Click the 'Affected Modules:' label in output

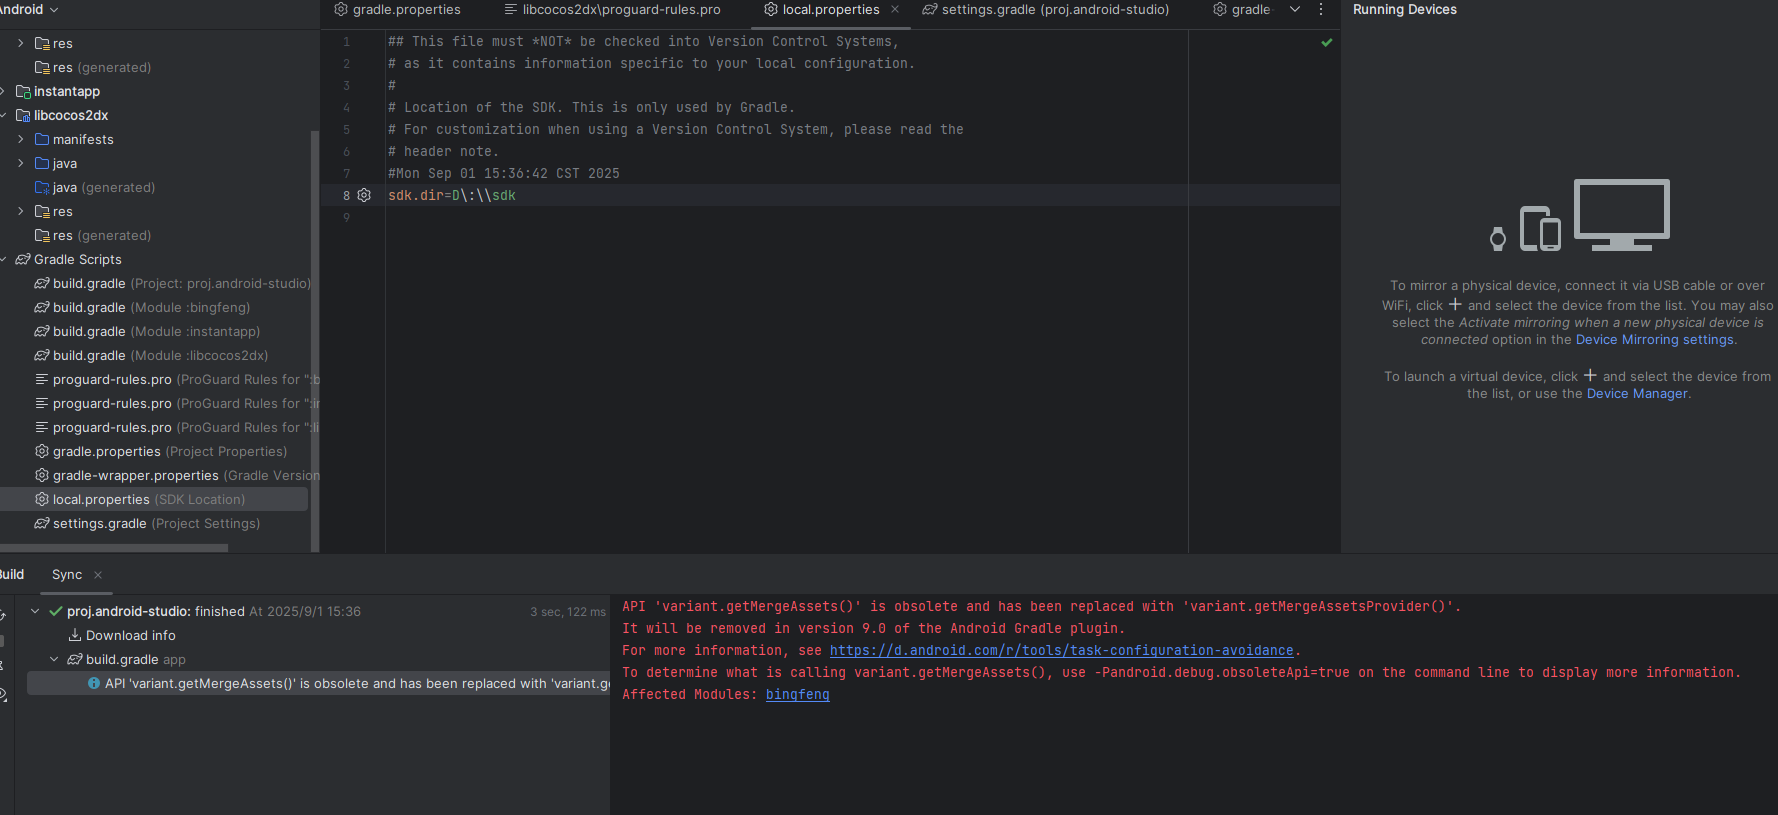pos(690,695)
